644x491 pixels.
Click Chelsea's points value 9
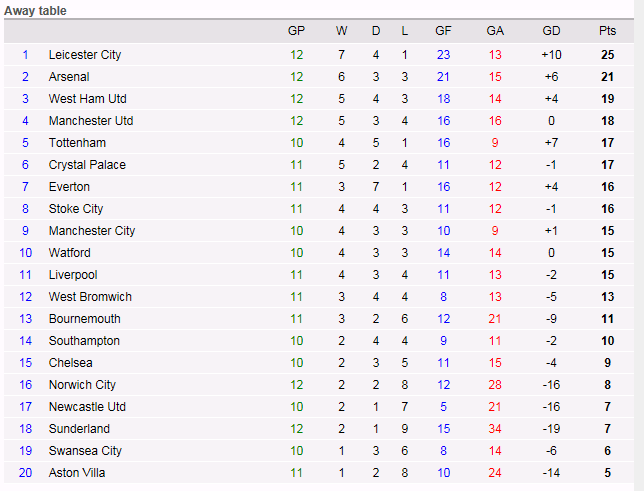(608, 363)
